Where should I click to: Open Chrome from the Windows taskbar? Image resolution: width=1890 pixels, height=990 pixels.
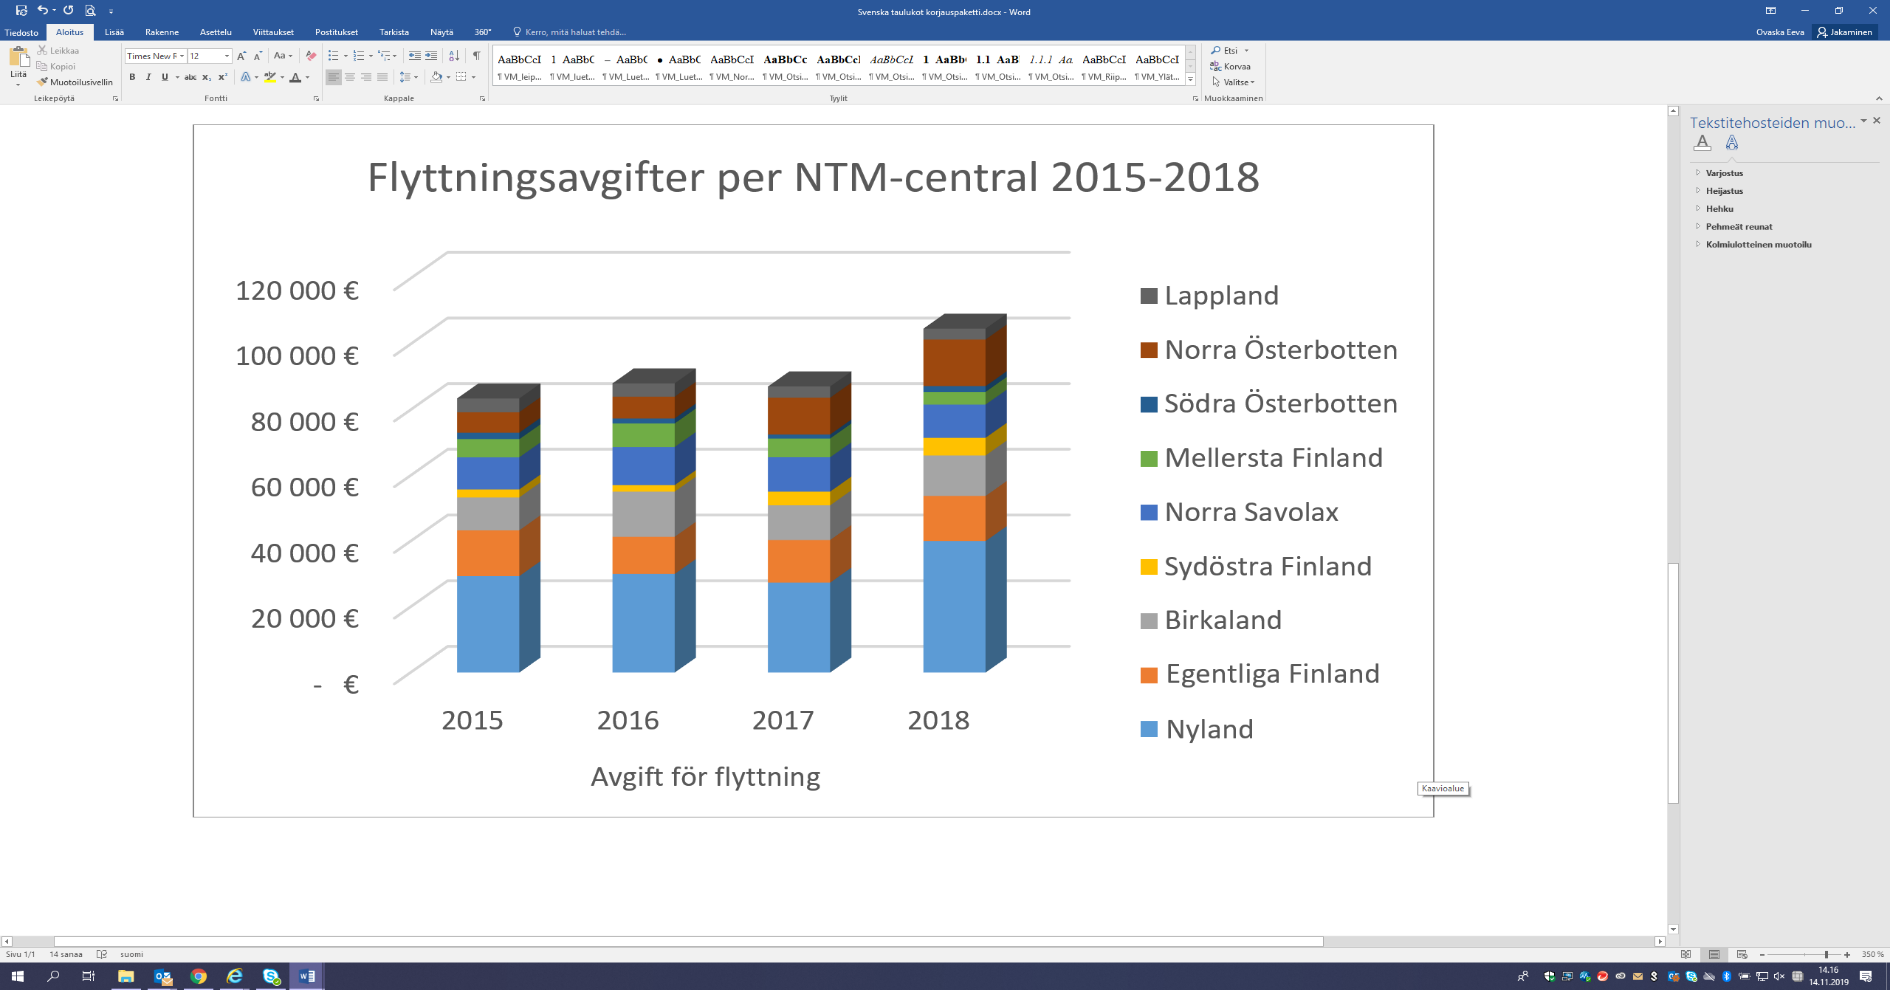[x=198, y=976]
